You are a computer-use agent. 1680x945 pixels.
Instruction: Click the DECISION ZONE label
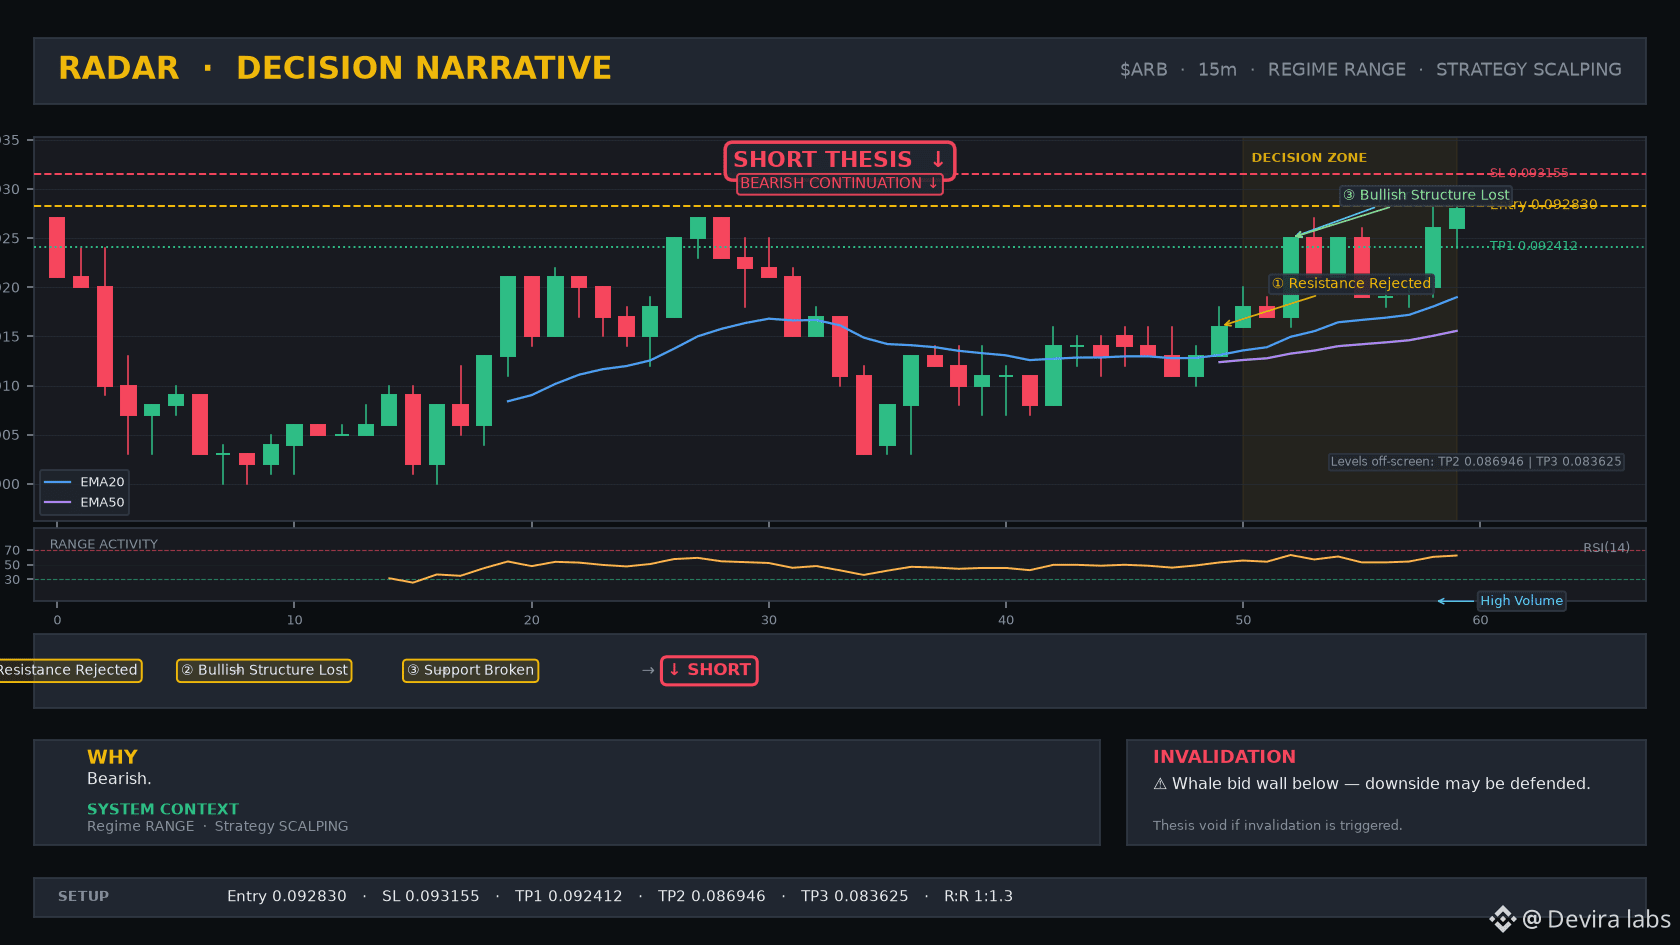tap(1309, 158)
